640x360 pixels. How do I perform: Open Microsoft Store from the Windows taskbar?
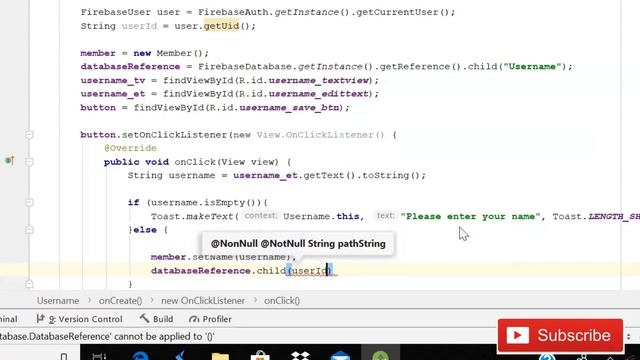tap(260, 356)
